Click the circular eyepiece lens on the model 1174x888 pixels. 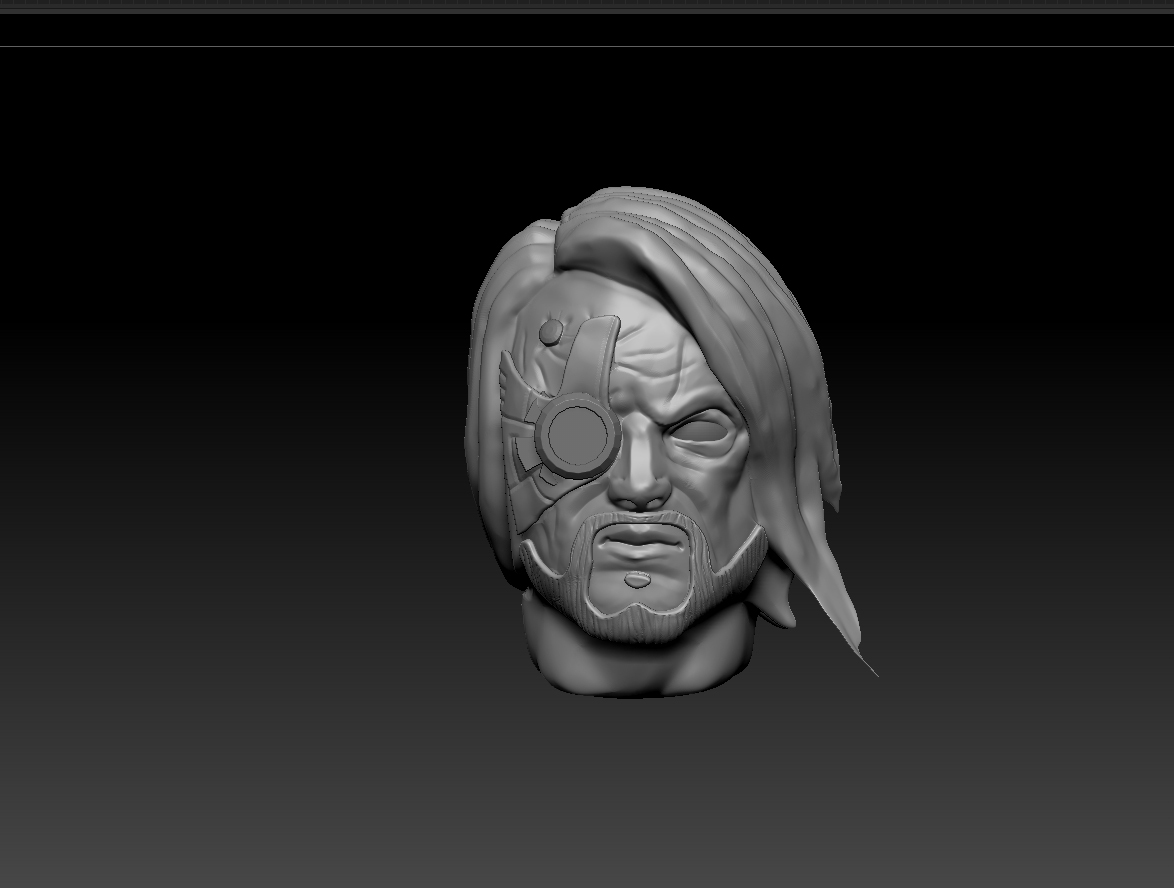577,436
